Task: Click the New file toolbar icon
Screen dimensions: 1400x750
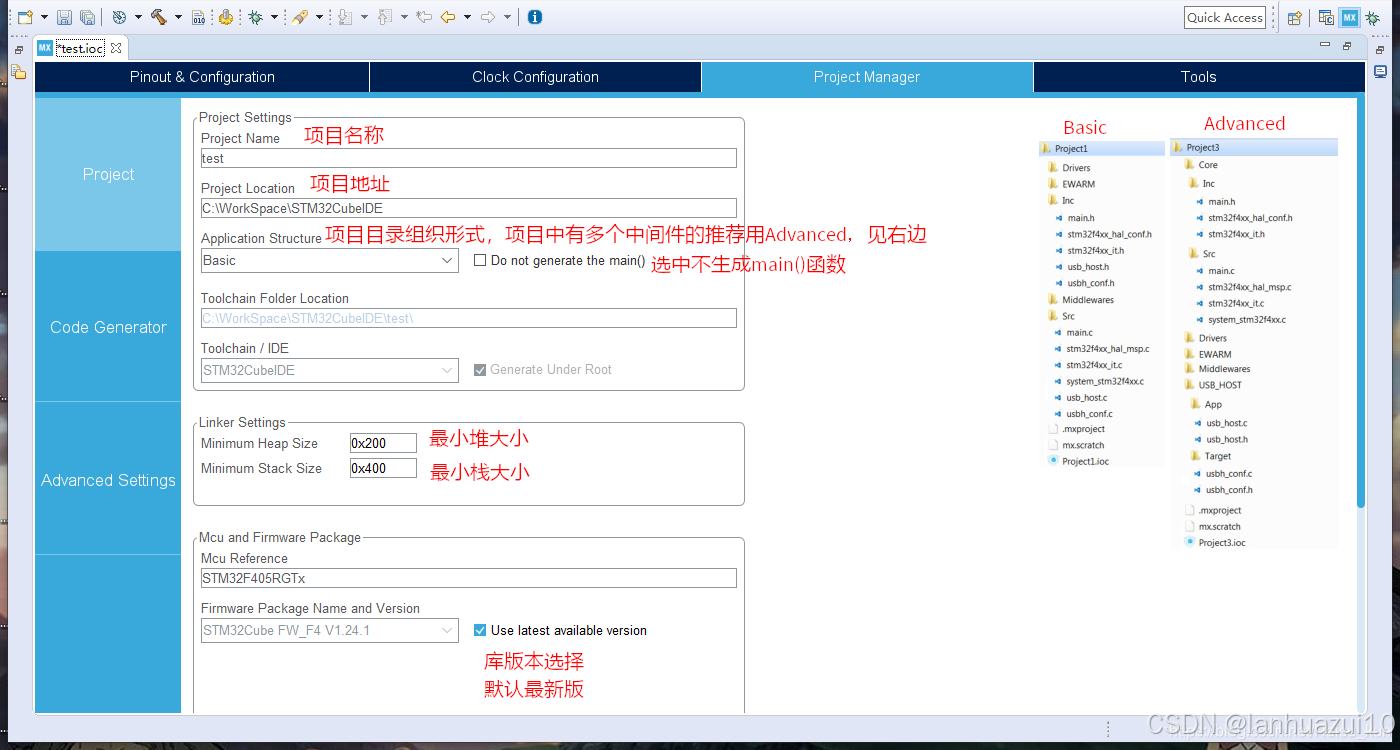Action: coord(24,17)
